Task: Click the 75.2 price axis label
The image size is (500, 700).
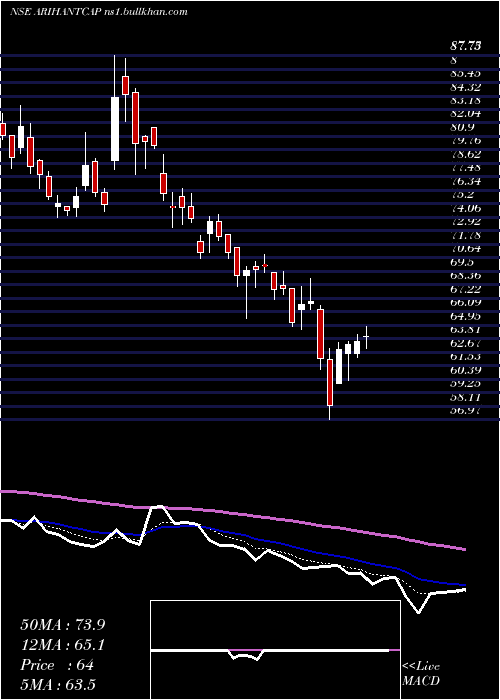Action: click(x=462, y=195)
